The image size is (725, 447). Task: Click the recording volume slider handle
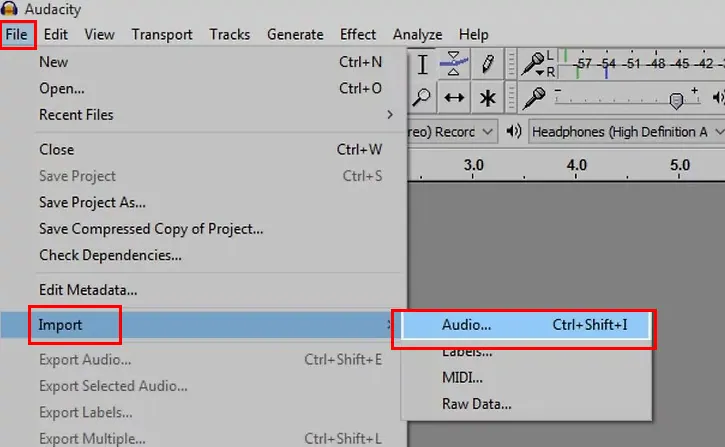coord(676,100)
